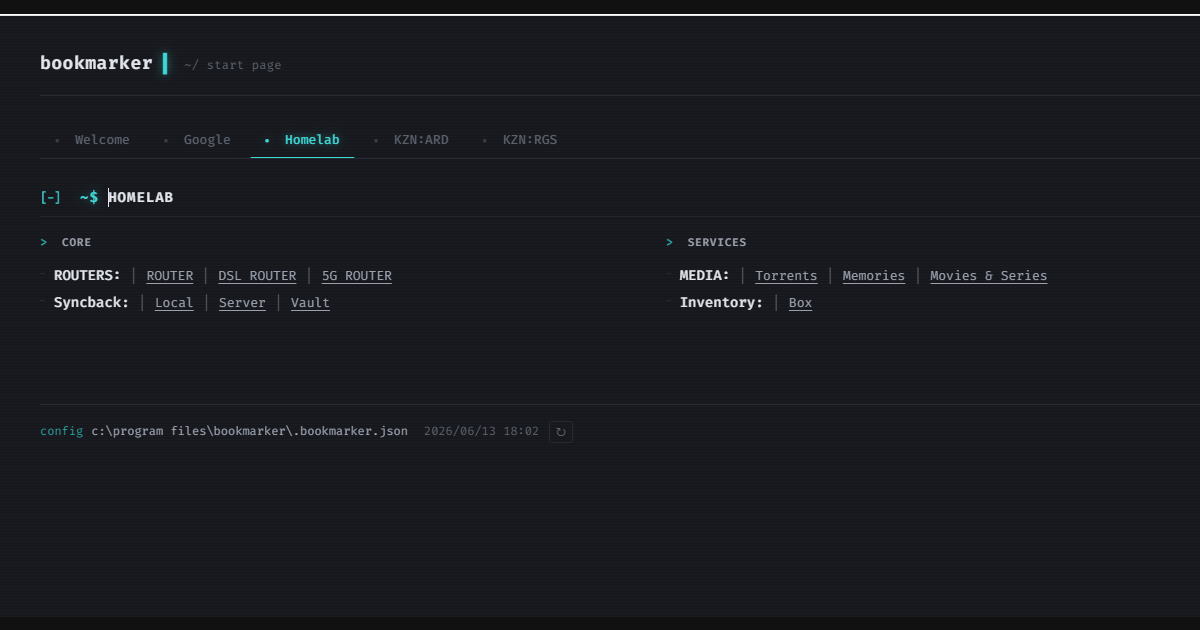
Task: Click the Inventory: row label
Action: [722, 302]
